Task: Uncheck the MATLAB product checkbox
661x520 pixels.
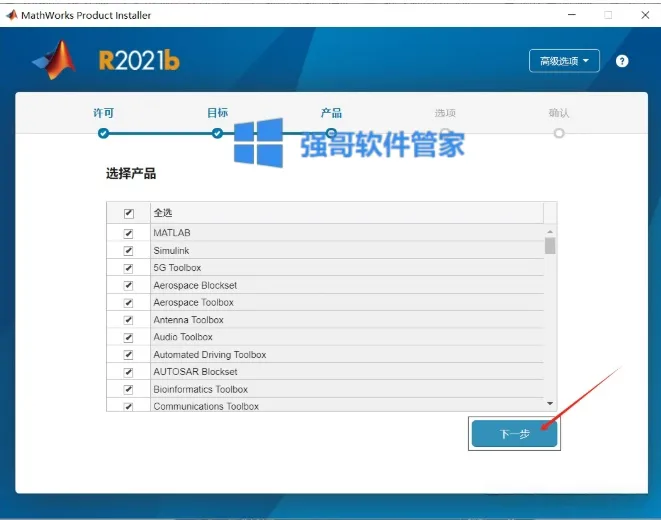Action: 129,233
